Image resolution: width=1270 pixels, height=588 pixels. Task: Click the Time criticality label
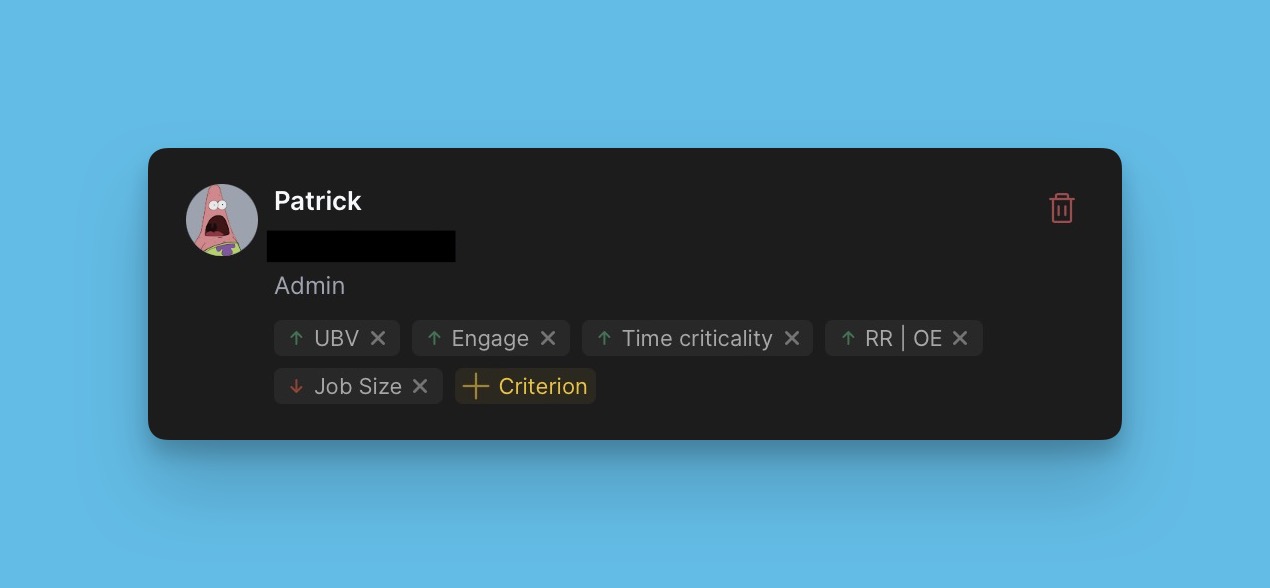pos(697,338)
